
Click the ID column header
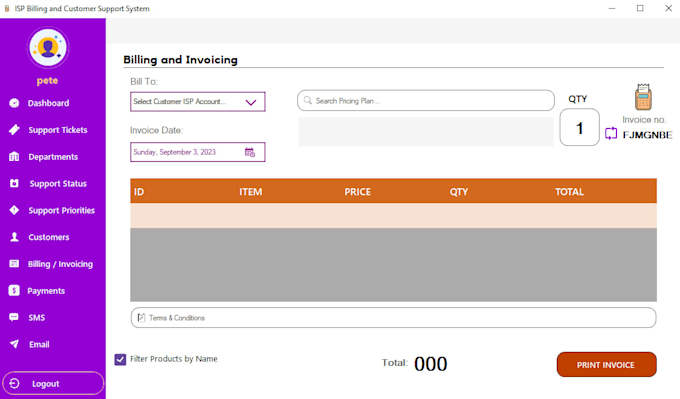click(139, 192)
